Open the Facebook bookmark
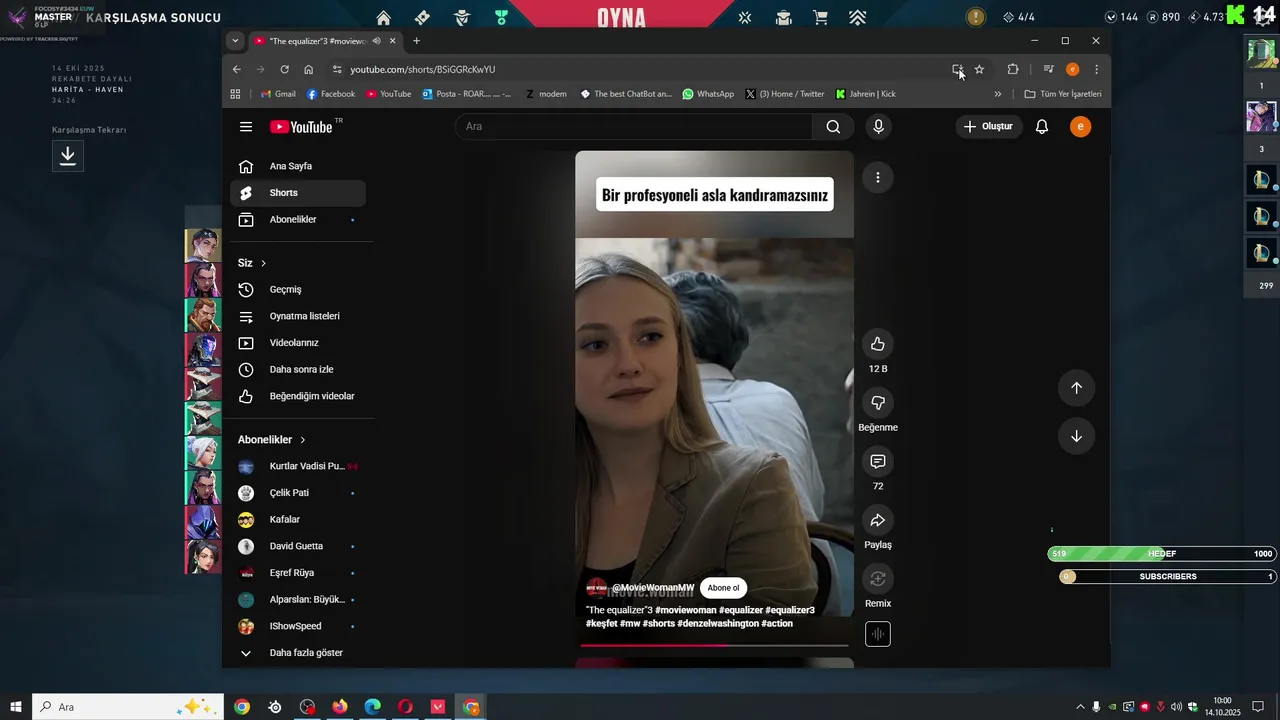This screenshot has height=720, width=1280. 331,94
